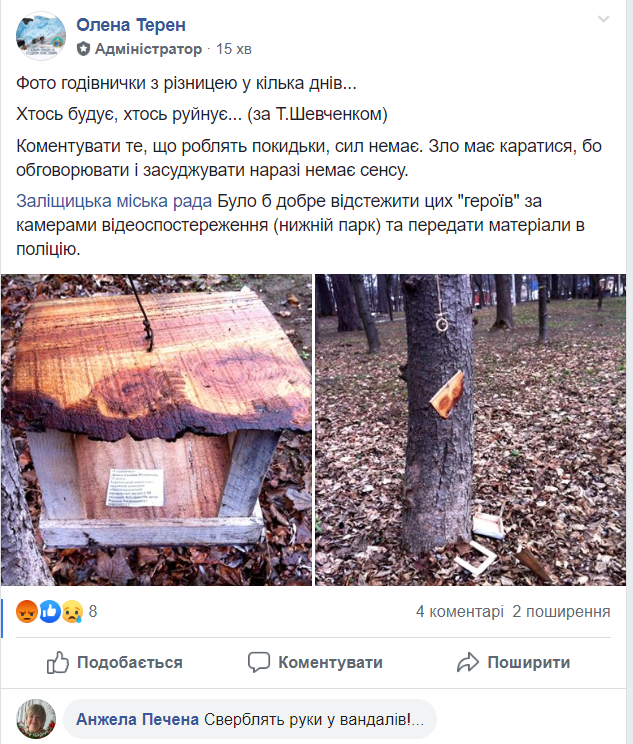Open the destroyed feeder tree photo
This screenshot has height=744, width=633.
pyautogui.click(x=471, y=430)
